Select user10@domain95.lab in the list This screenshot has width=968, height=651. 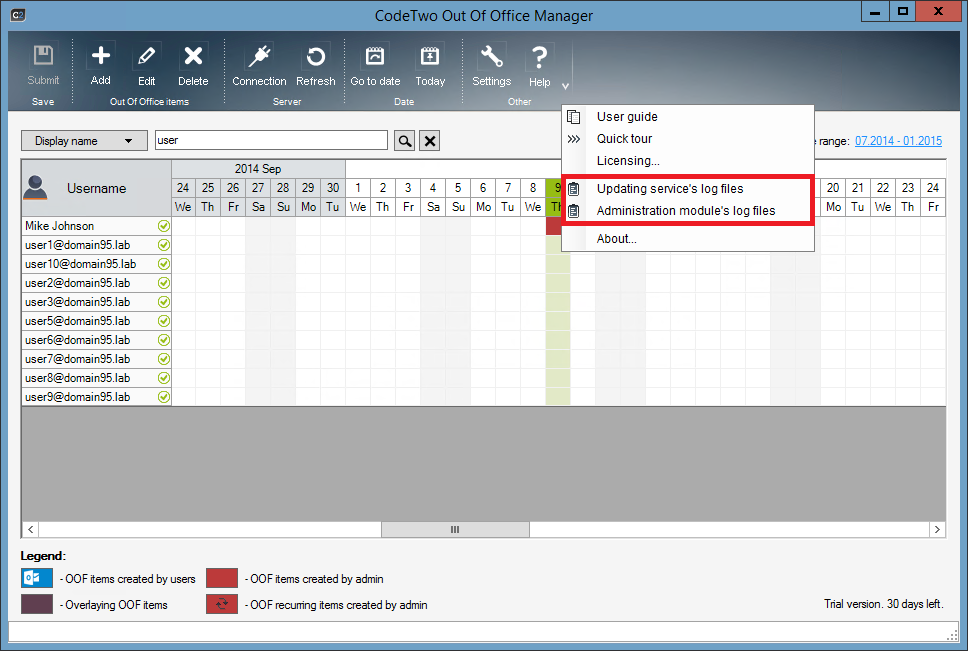[x=96, y=264]
